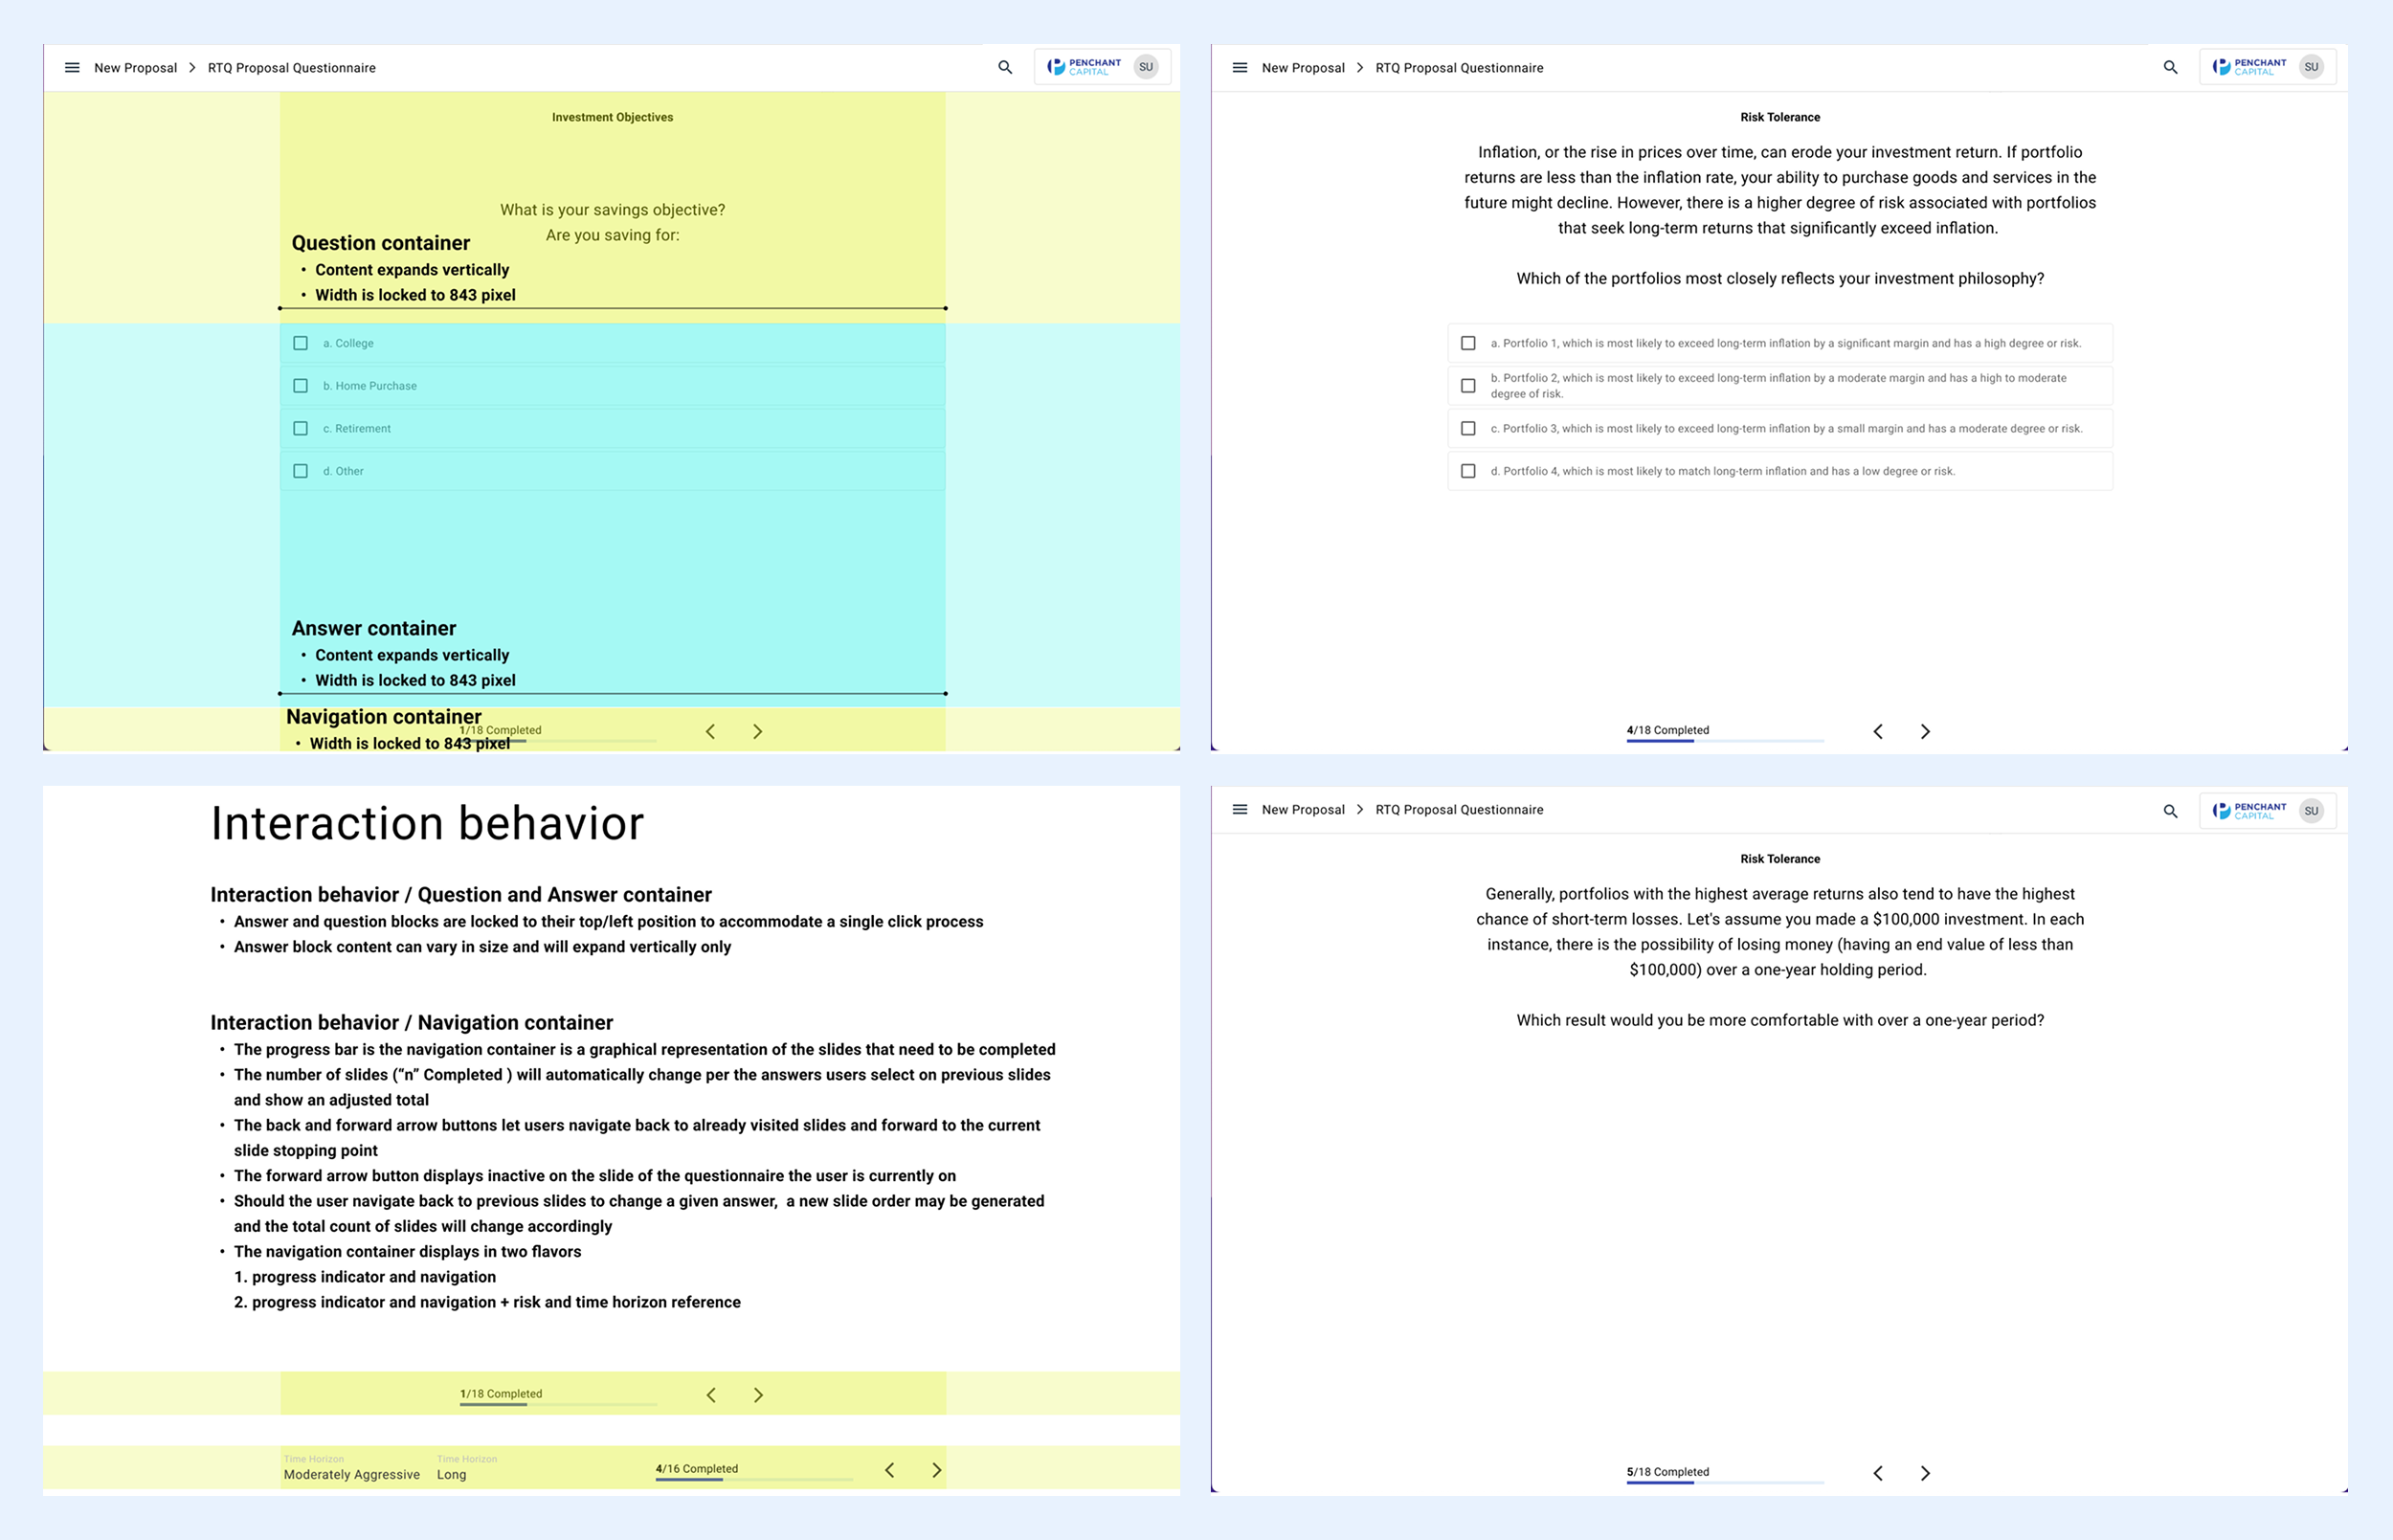Click SU avatar in Investment Objectives screen
Viewport: 2393px width, 1540px height.
coord(1146,67)
